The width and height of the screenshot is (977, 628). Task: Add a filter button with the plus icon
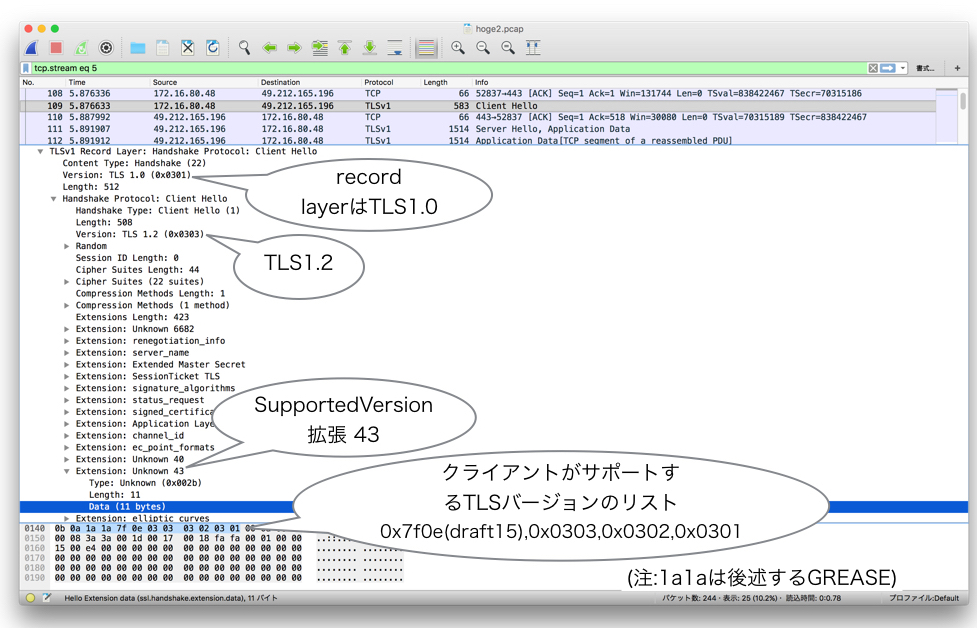coord(957,68)
